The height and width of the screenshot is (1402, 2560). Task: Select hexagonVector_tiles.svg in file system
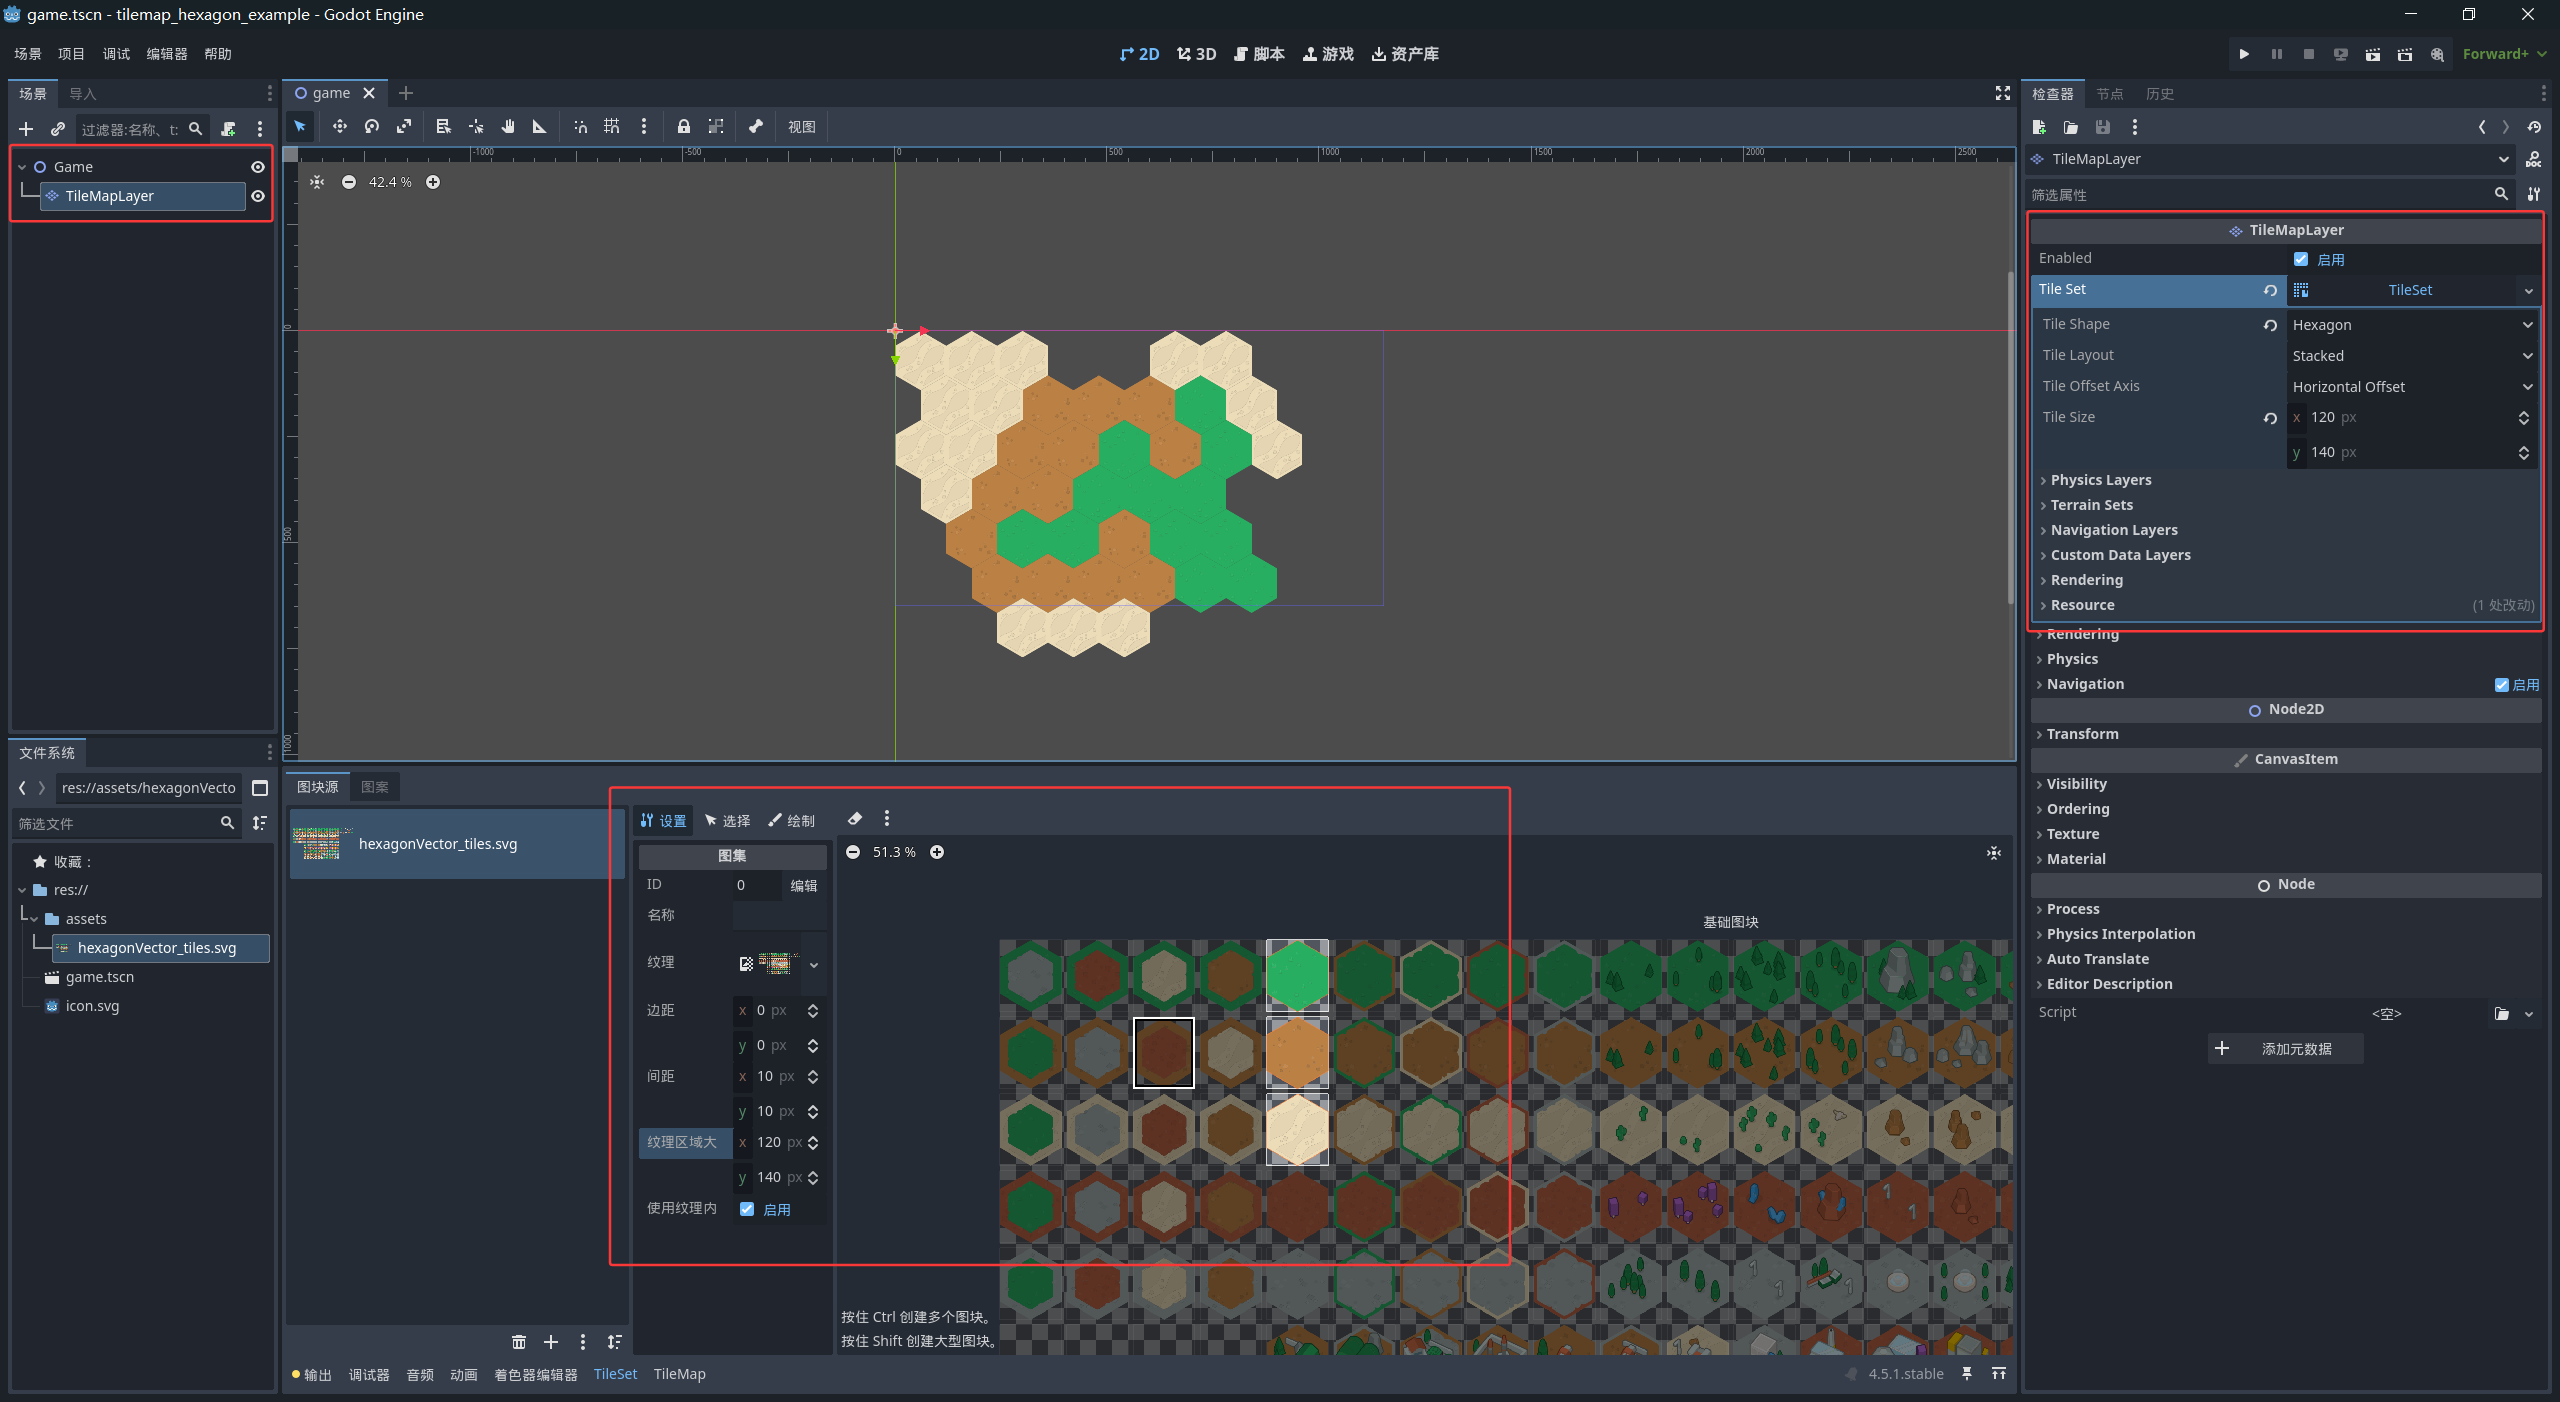click(157, 948)
